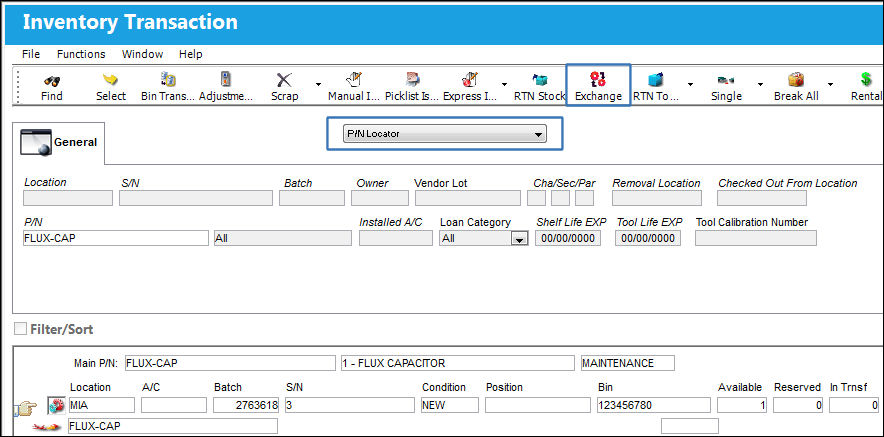This screenshot has width=884, height=437.
Task: Open the Window menu
Action: pyautogui.click(x=143, y=54)
